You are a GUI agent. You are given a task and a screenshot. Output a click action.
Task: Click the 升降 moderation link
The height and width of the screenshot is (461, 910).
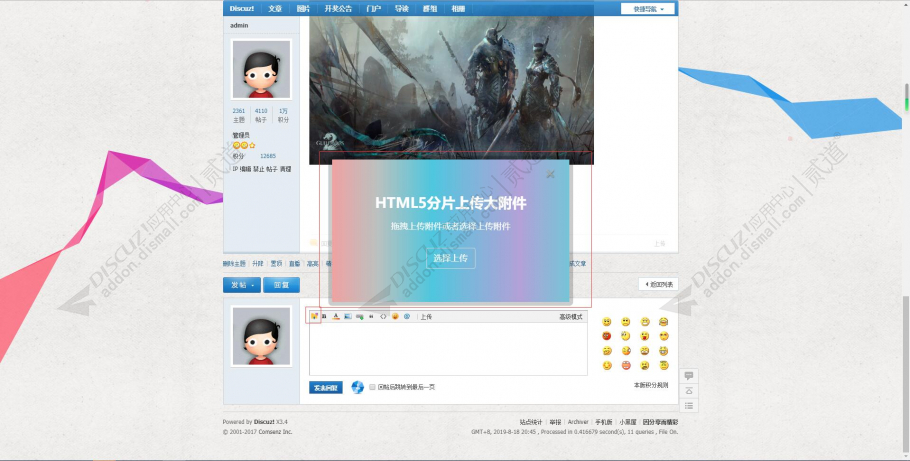pyautogui.click(x=258, y=264)
